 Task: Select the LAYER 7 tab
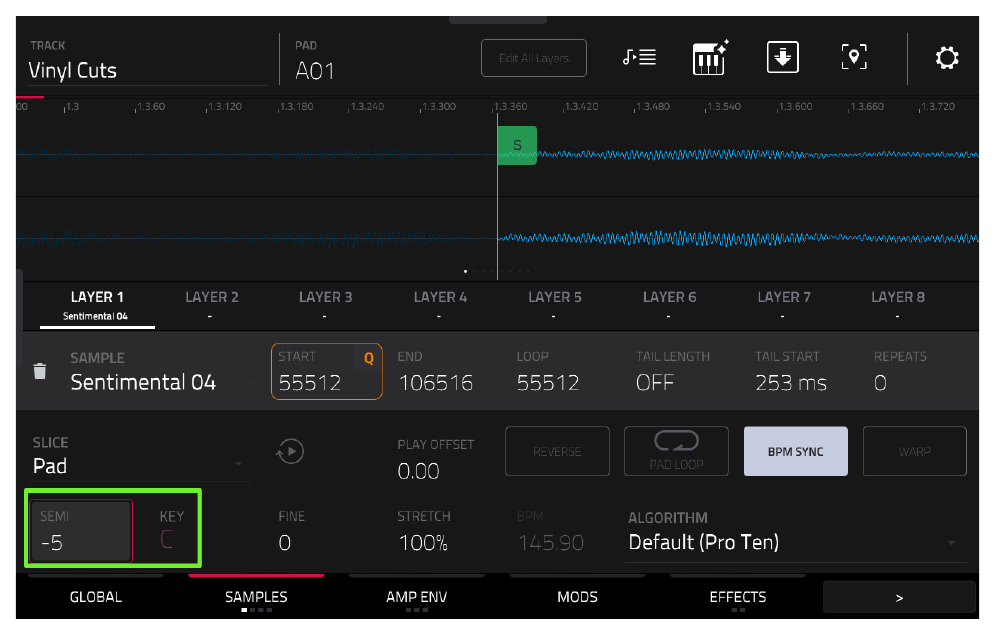(x=784, y=305)
